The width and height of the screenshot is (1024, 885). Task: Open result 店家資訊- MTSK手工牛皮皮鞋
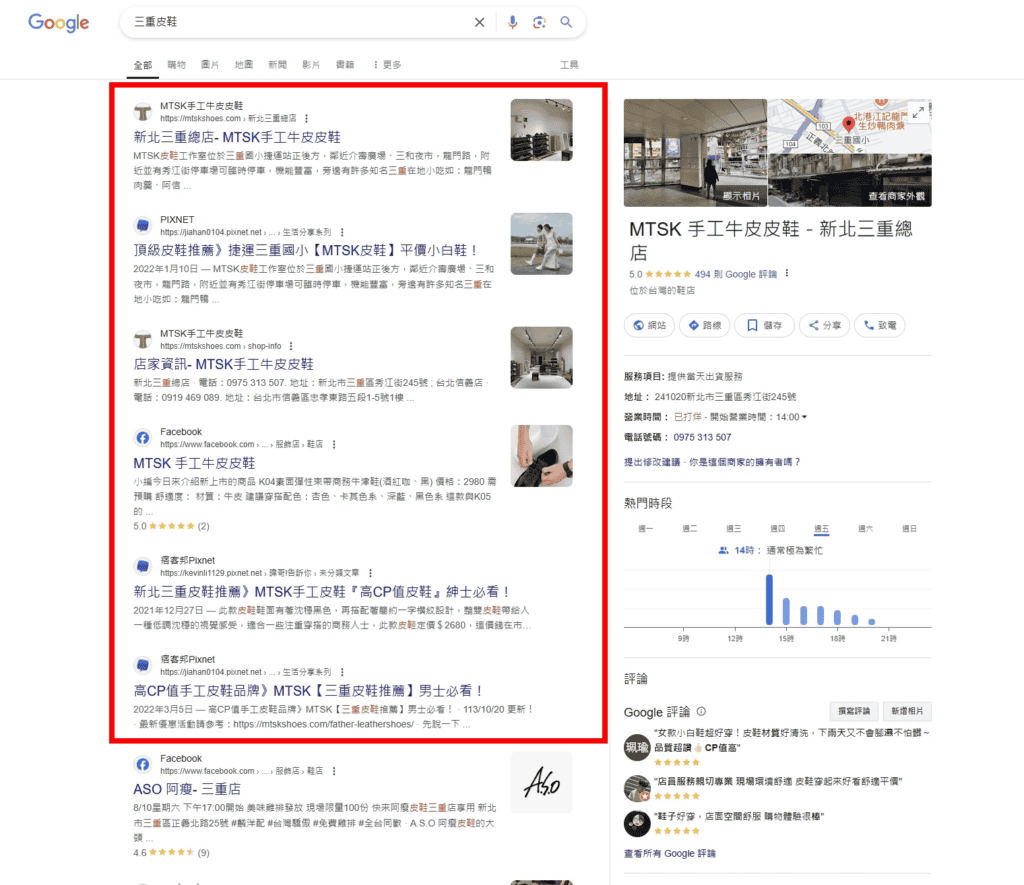pos(223,364)
